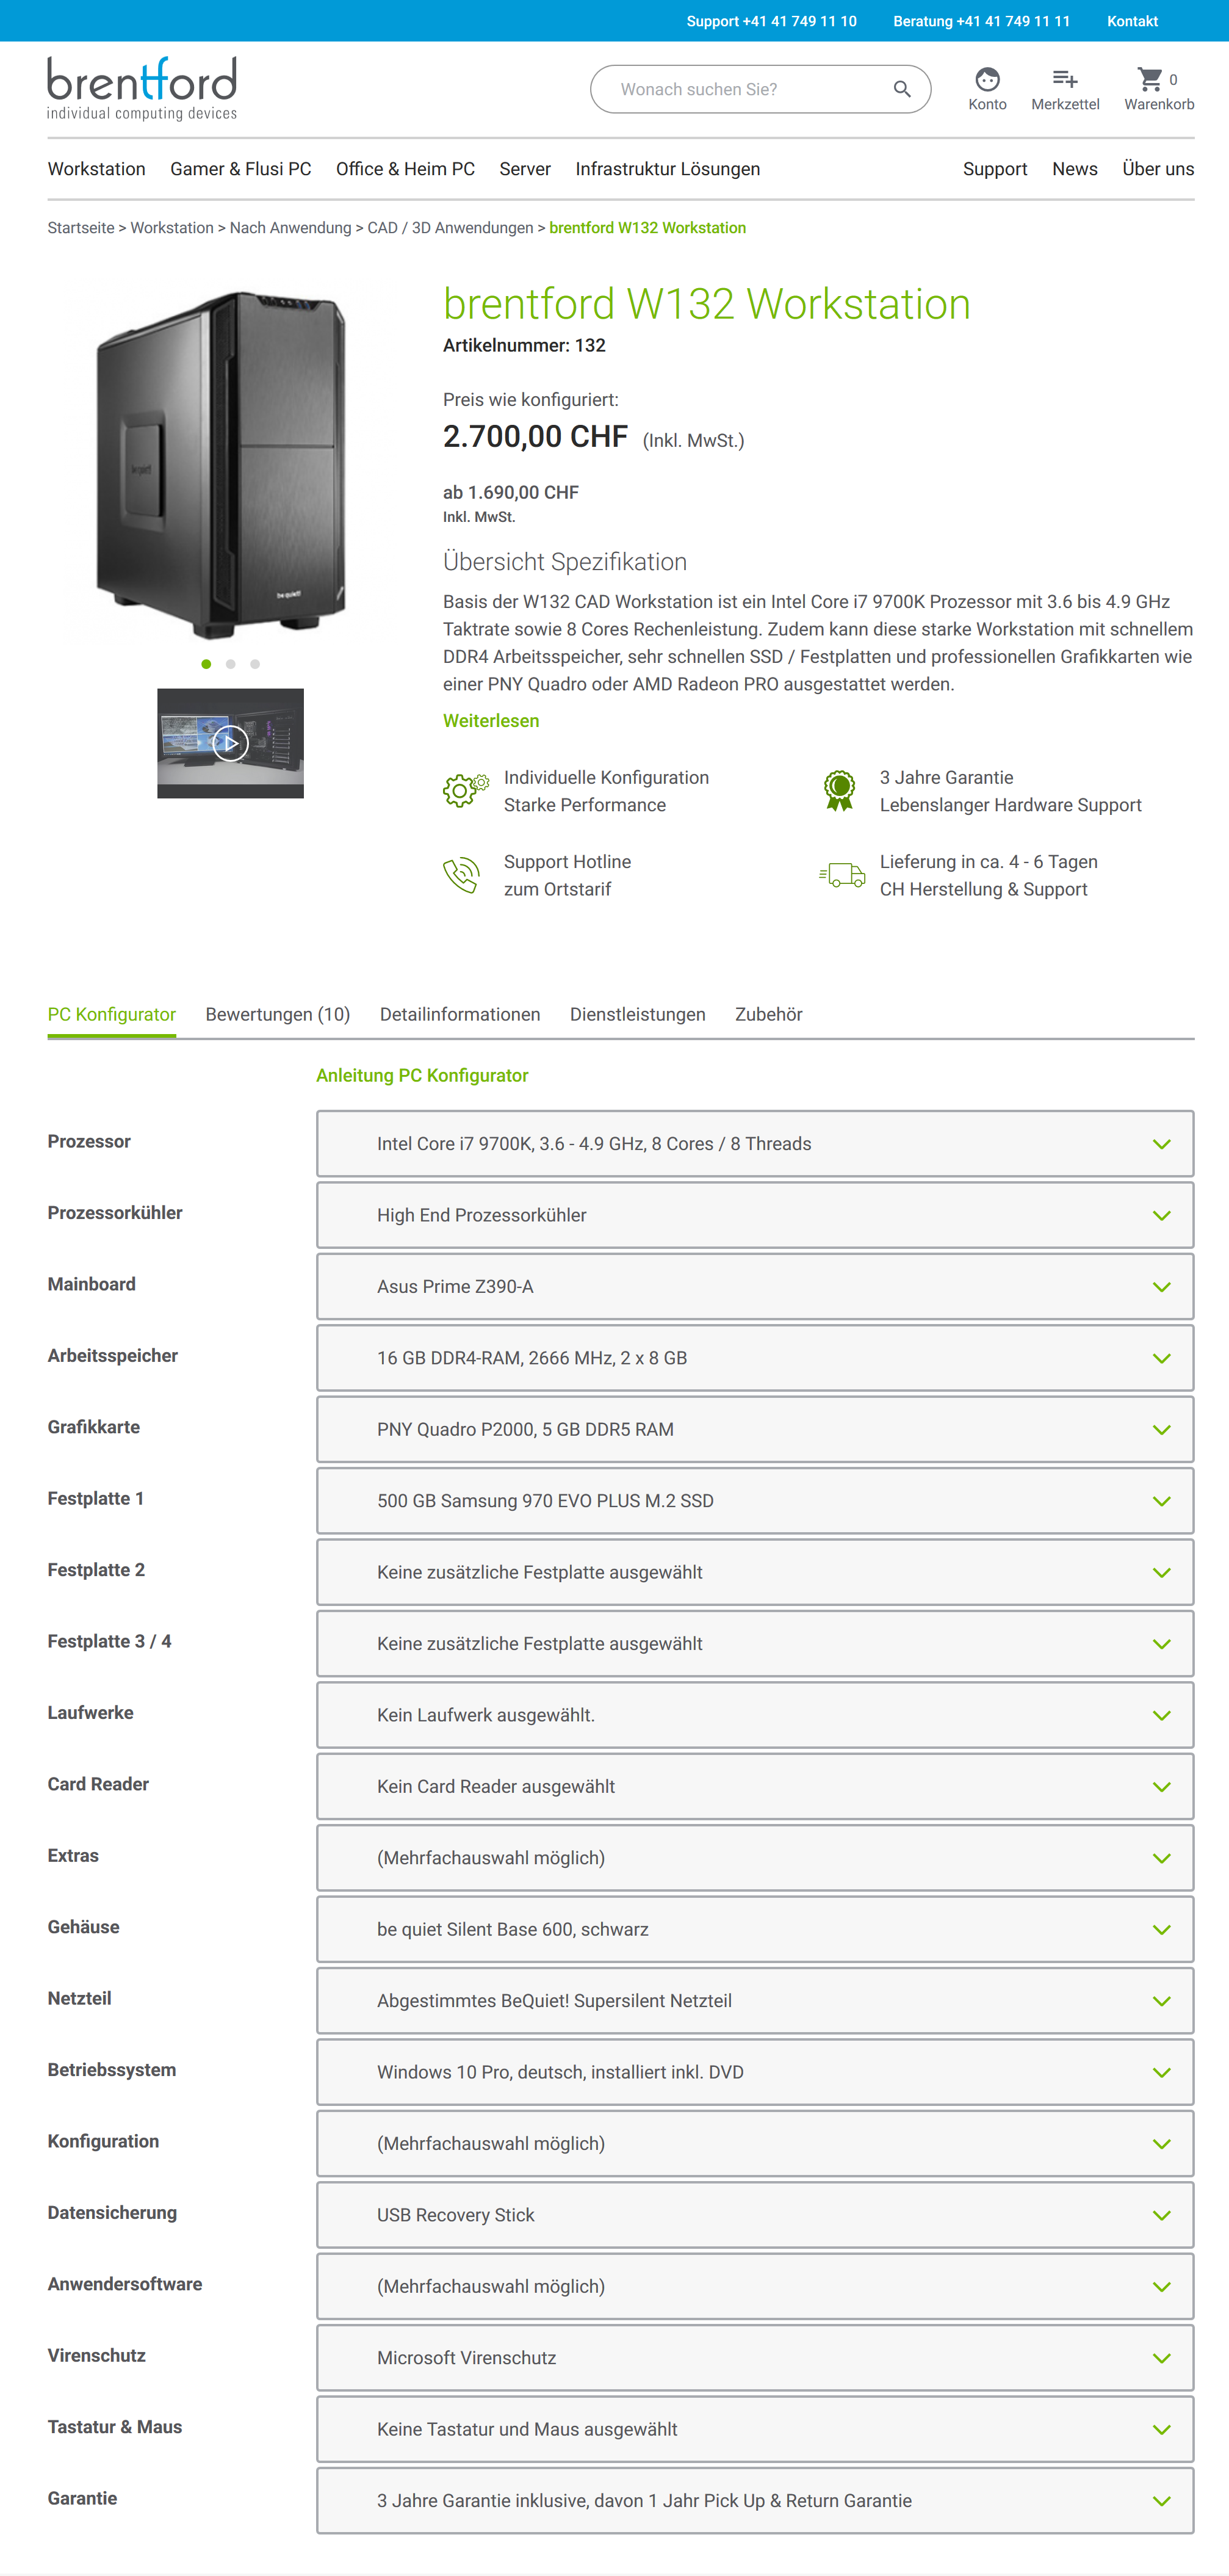Open the Warenkorb shopping cart icon
This screenshot has height=2576, width=1229.
point(1151,80)
